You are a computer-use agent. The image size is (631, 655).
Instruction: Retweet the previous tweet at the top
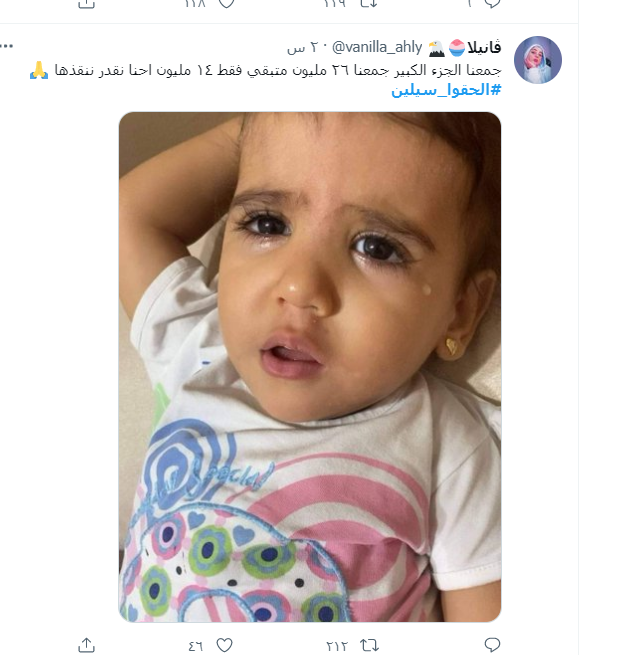point(369,3)
